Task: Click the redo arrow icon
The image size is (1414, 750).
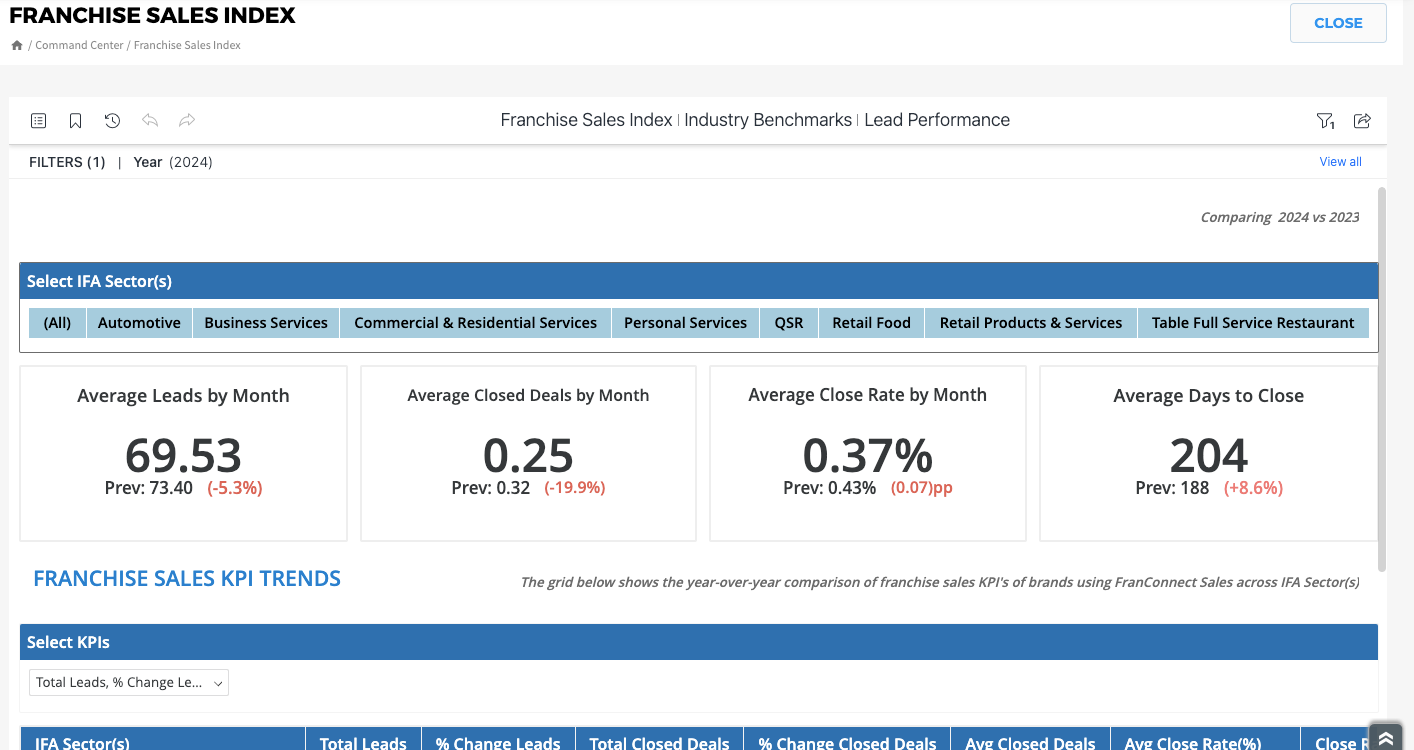Action: [x=187, y=121]
